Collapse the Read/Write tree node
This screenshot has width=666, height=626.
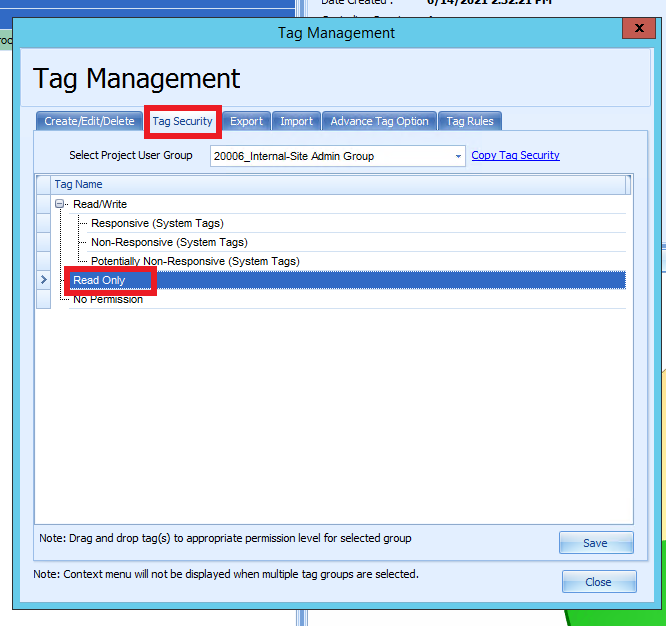coord(59,204)
